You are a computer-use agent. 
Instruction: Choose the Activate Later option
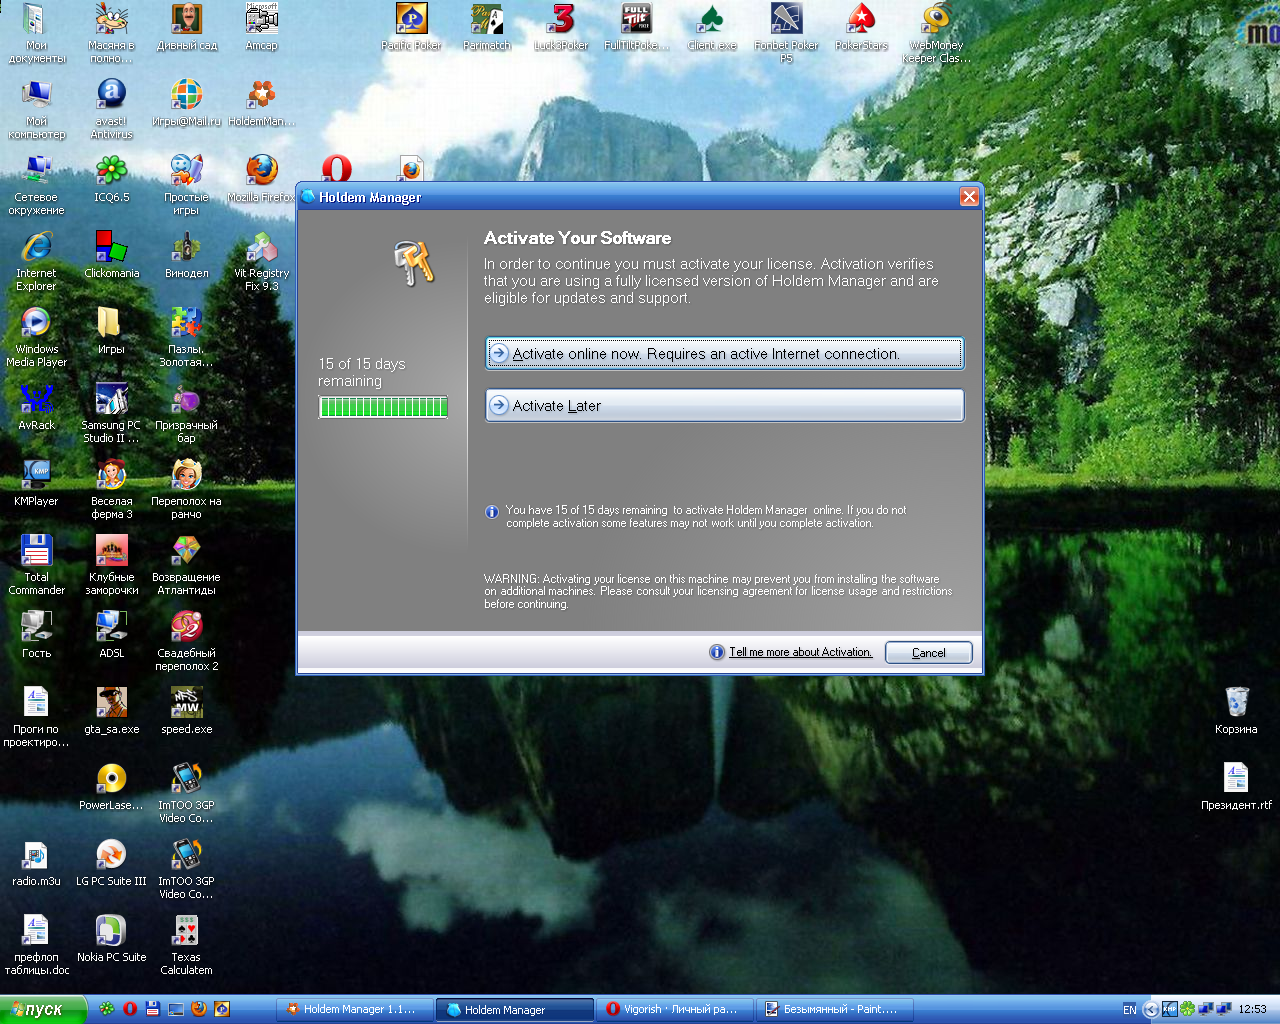click(724, 406)
